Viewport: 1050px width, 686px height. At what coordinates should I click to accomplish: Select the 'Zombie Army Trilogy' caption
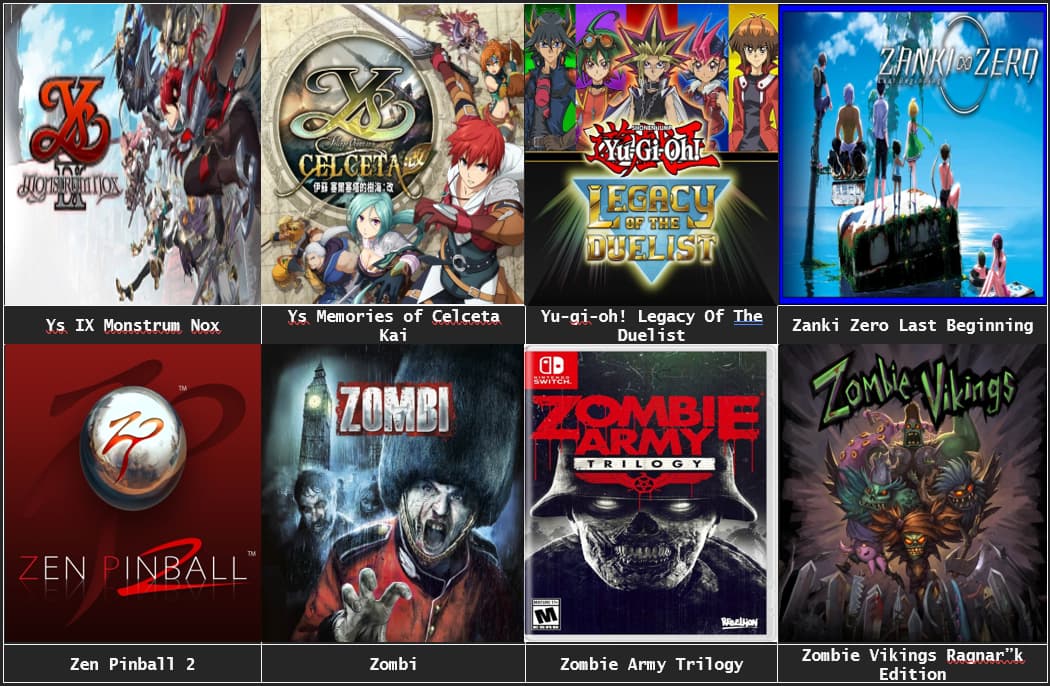pyautogui.click(x=651, y=664)
